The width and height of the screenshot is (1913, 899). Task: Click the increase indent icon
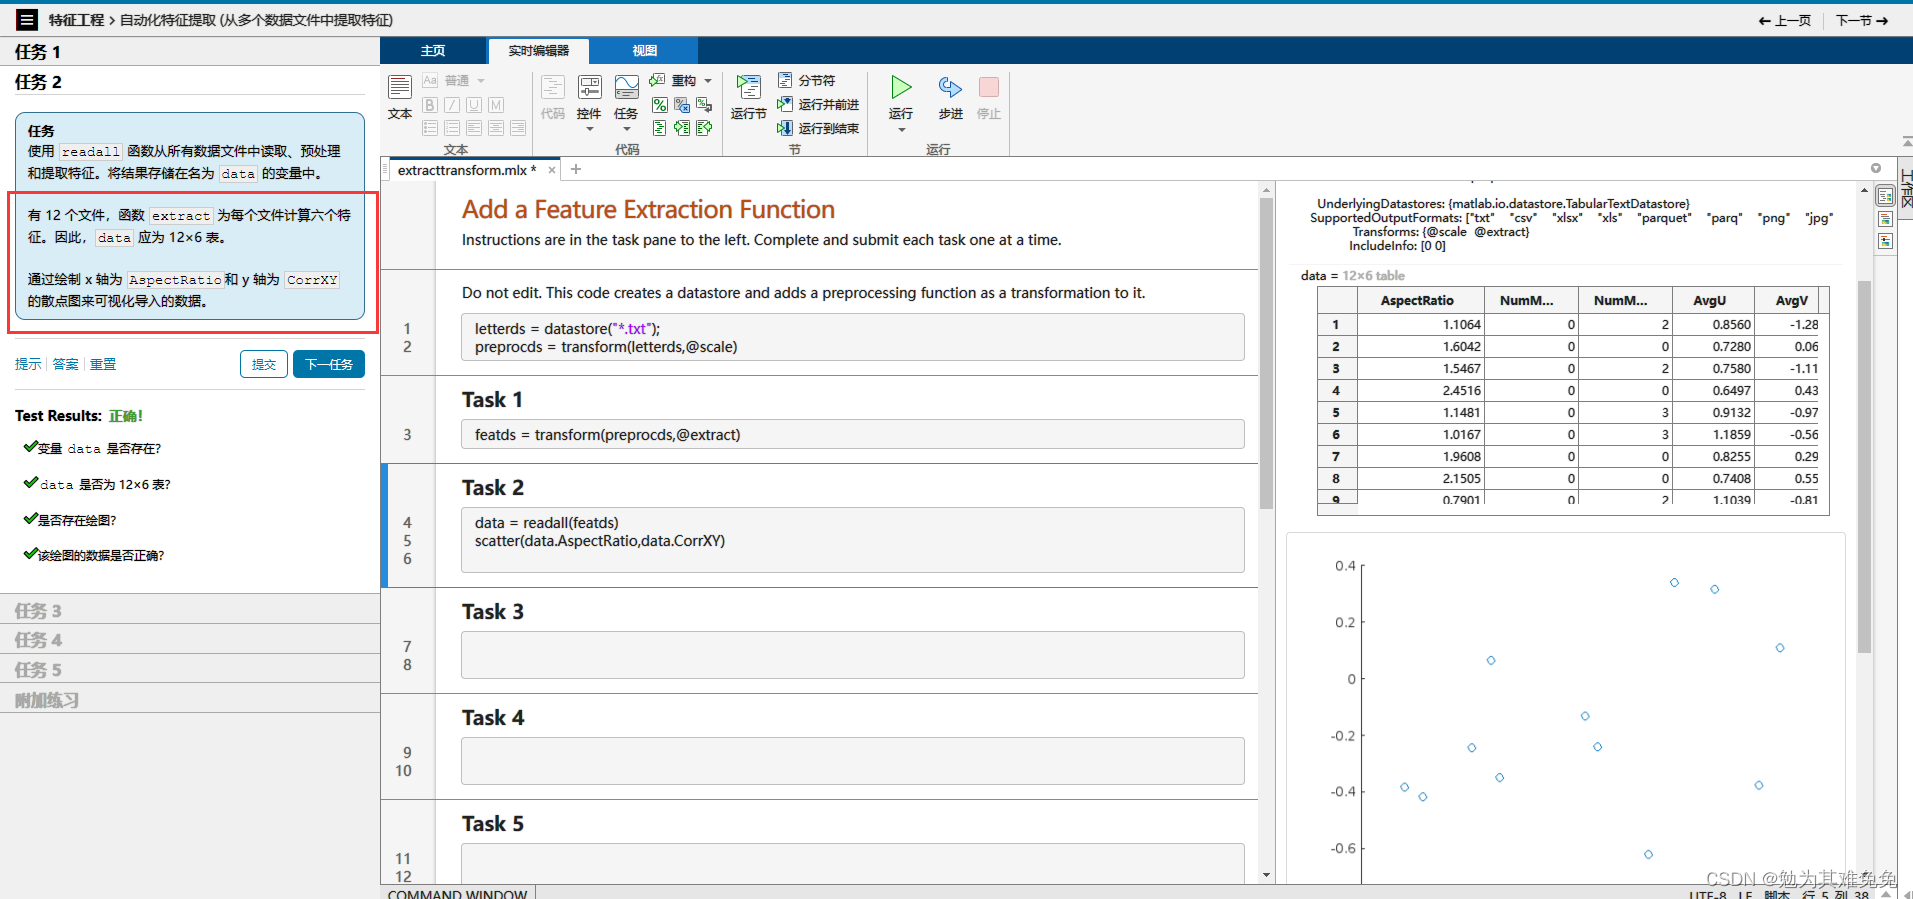tap(682, 128)
